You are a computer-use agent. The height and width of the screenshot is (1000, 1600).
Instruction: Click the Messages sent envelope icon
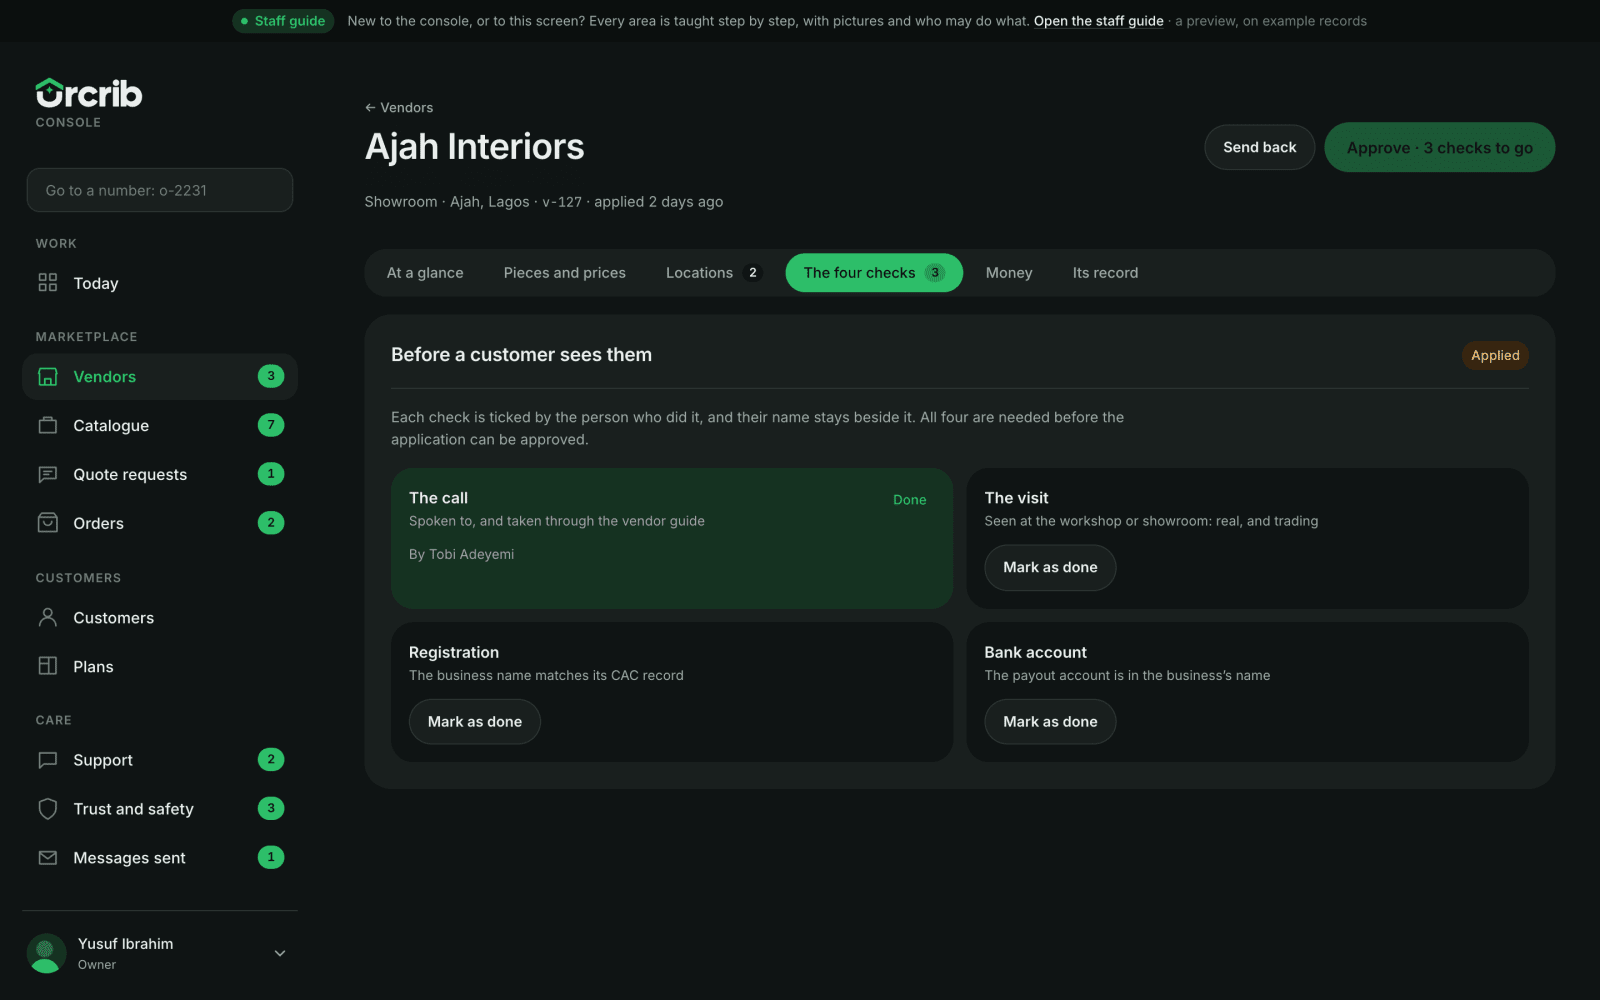pos(47,858)
